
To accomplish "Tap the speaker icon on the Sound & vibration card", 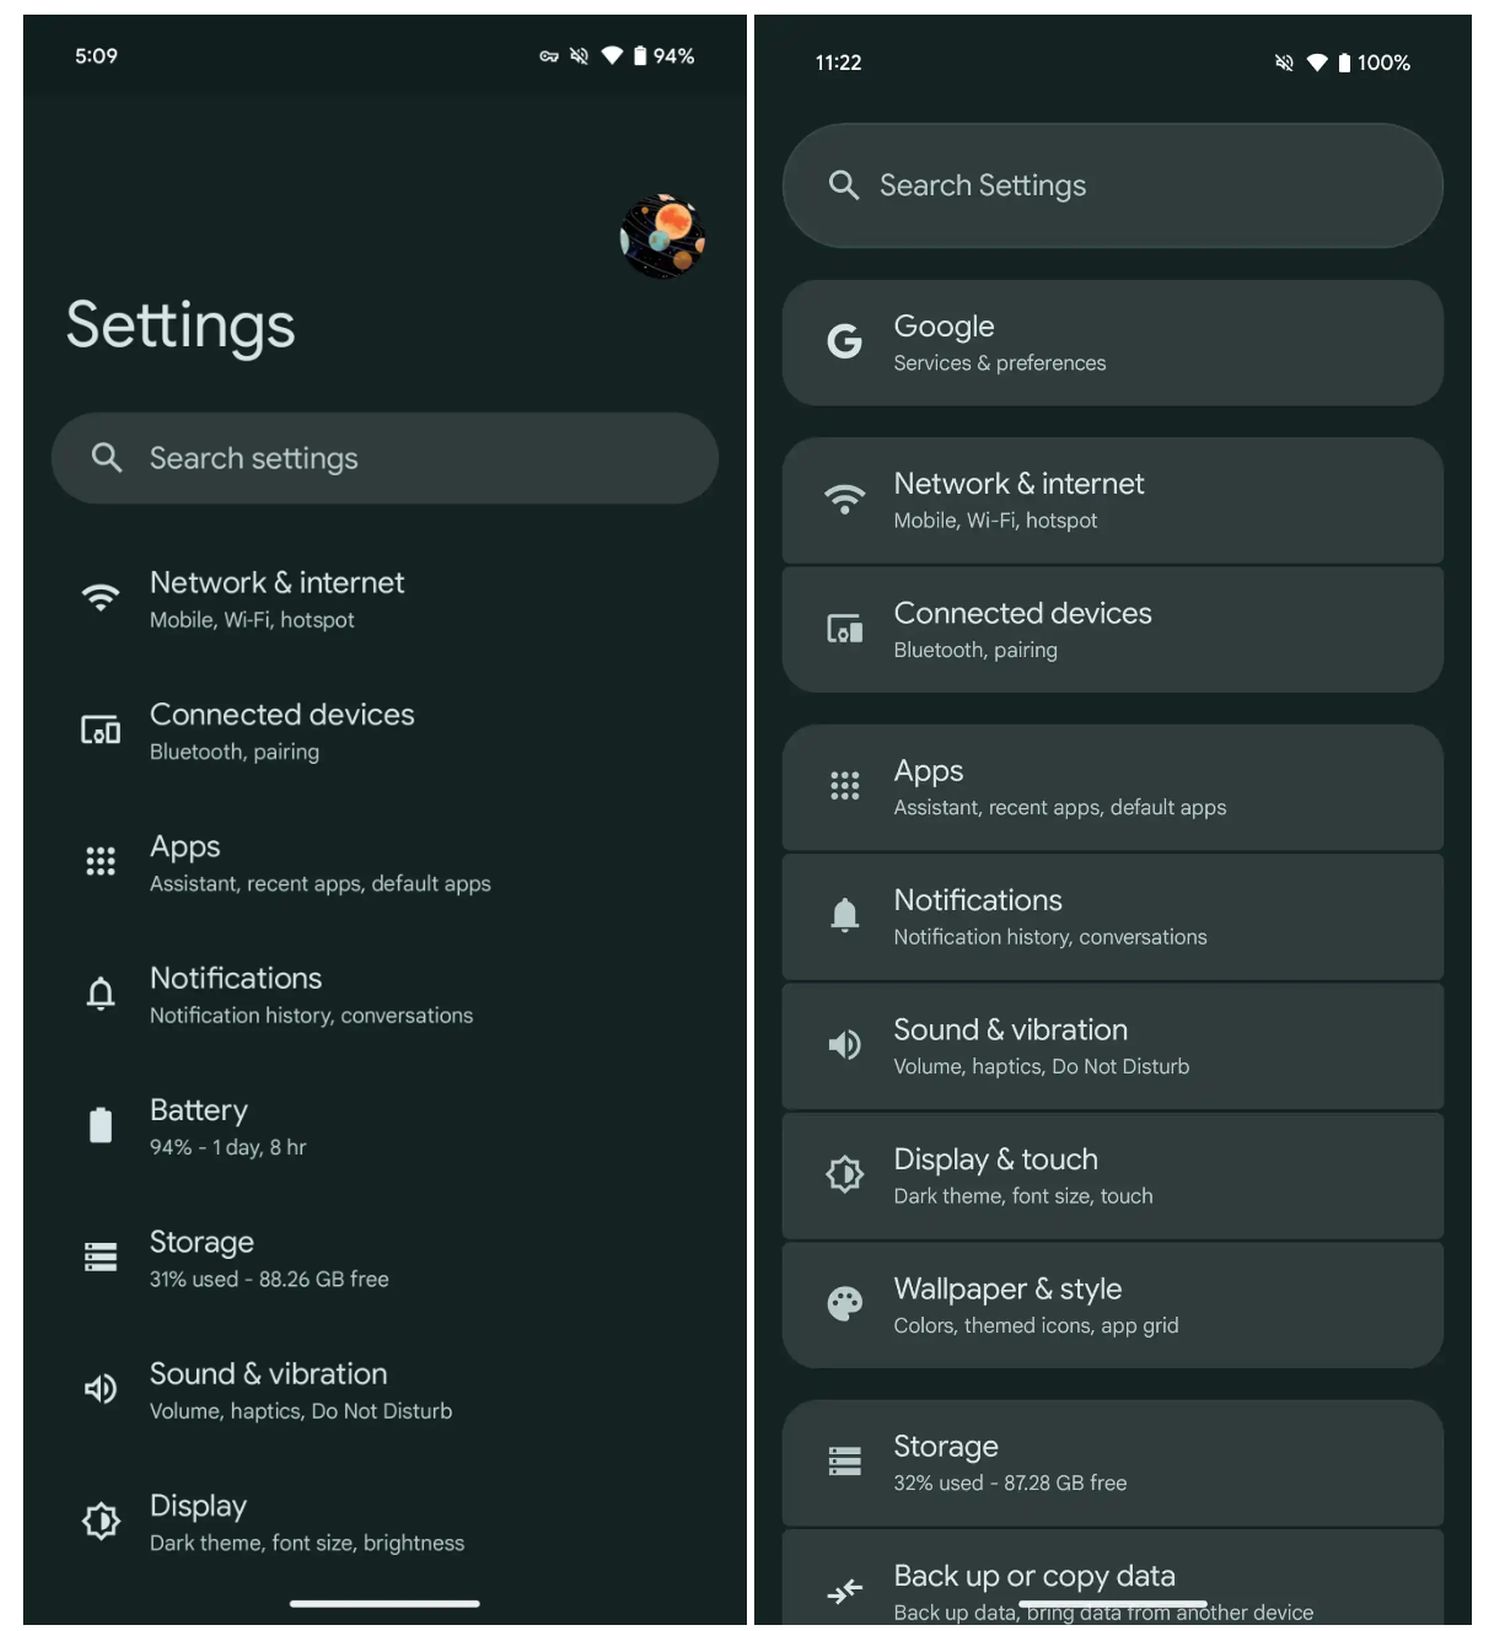I will point(845,1045).
